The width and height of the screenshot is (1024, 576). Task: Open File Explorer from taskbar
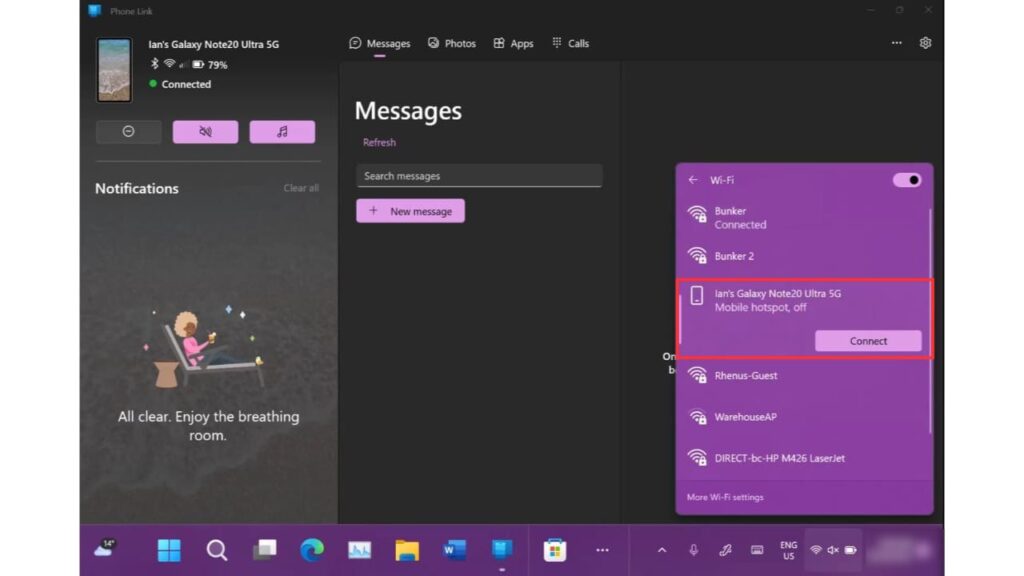(407, 550)
